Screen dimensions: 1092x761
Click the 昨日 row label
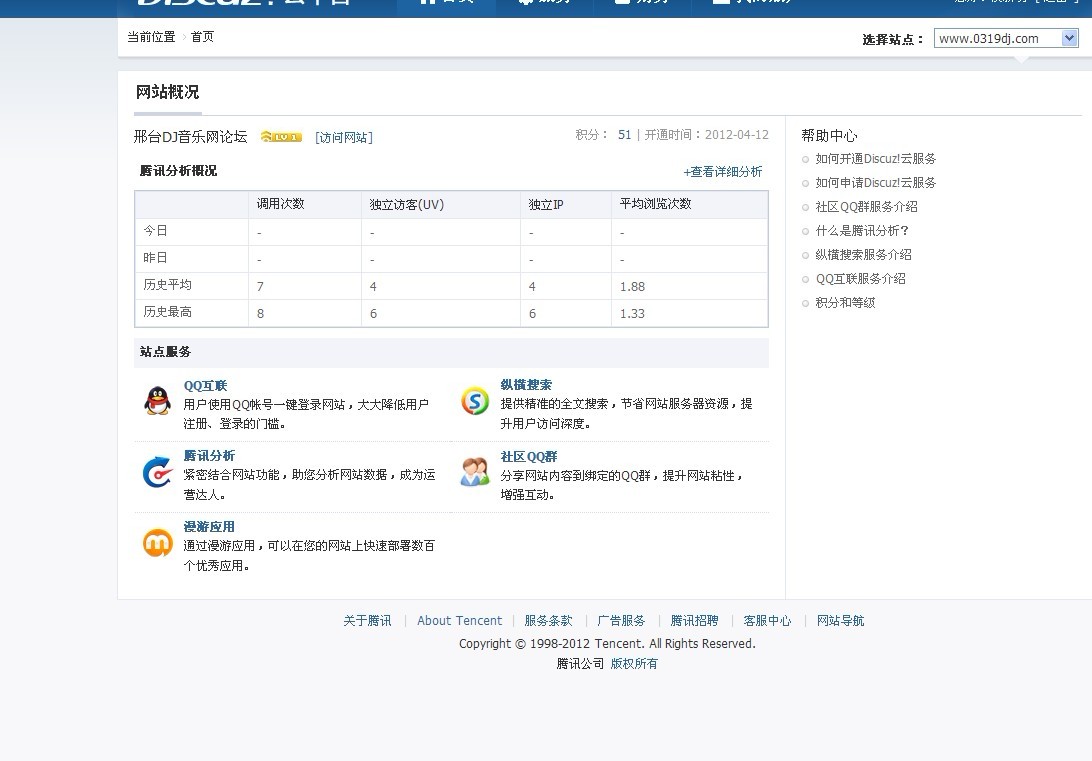[155, 258]
